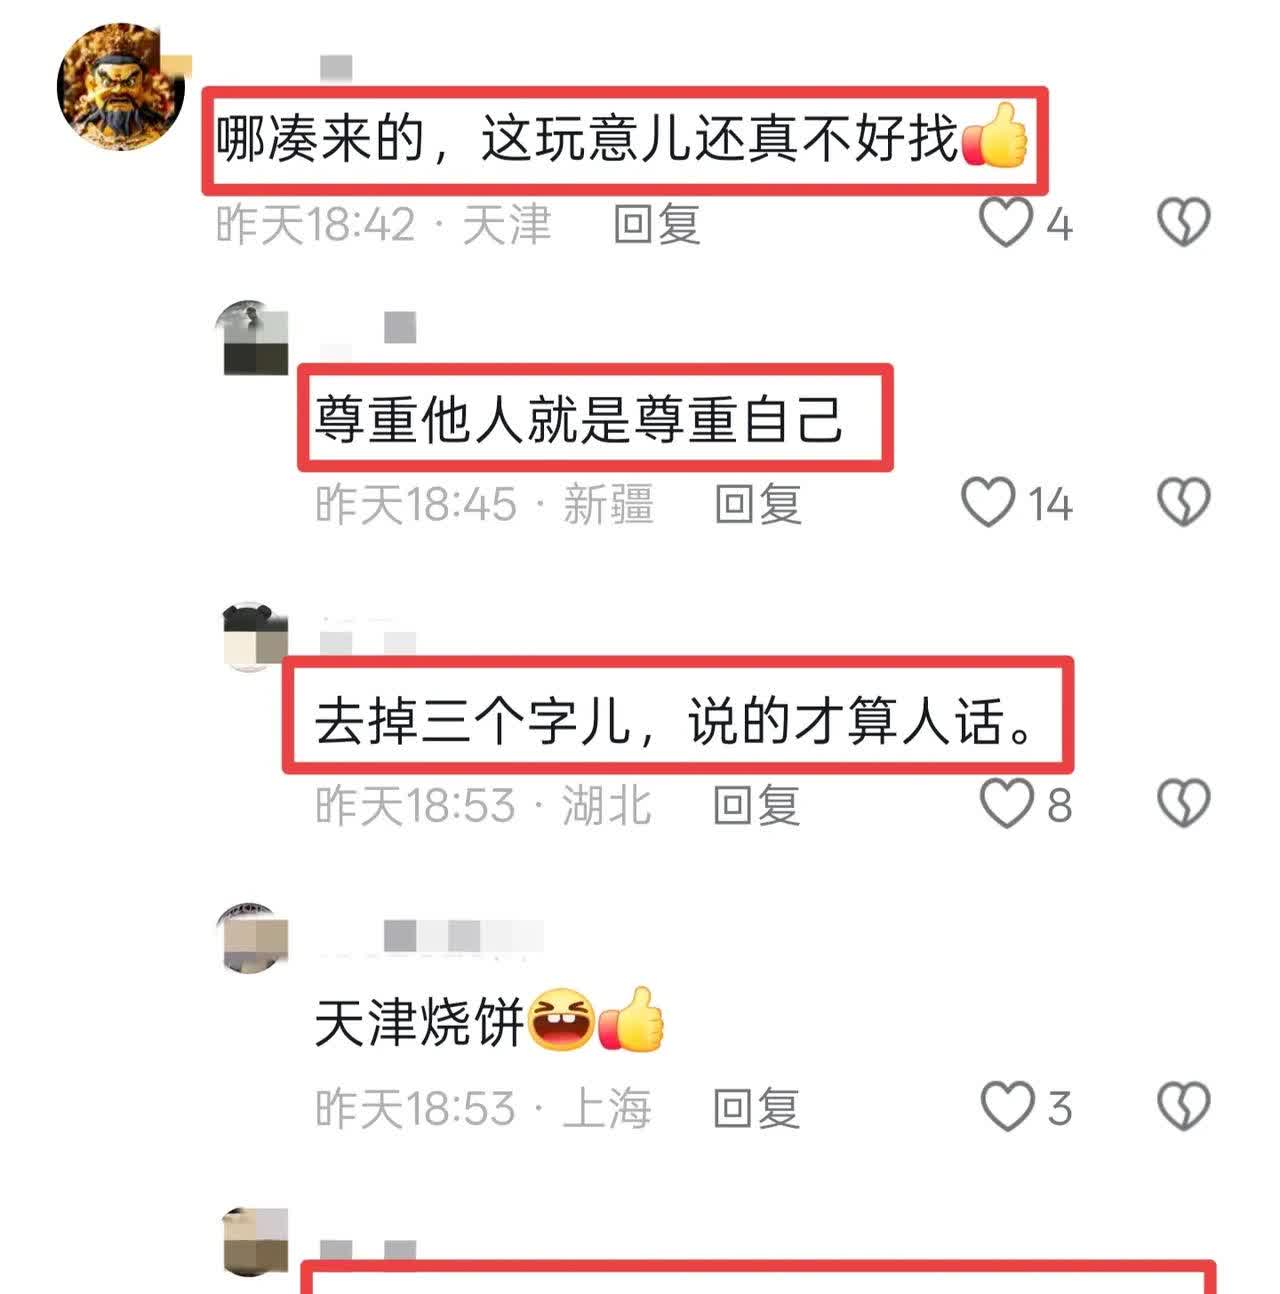Dislike the 湖北 comment via broken heart

click(1184, 804)
